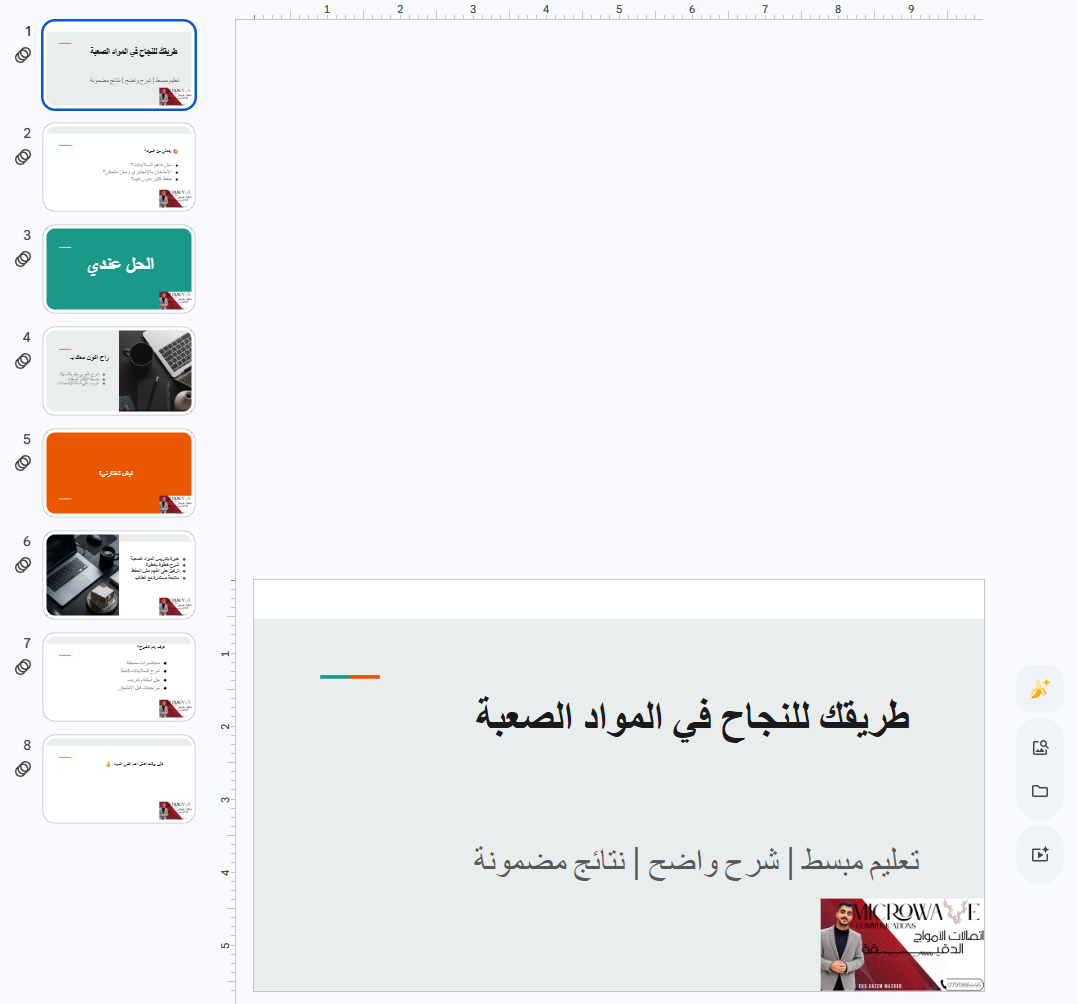1077x1004 pixels.
Task: Click the linked-slide icon beside slide 4
Action: click(23, 361)
